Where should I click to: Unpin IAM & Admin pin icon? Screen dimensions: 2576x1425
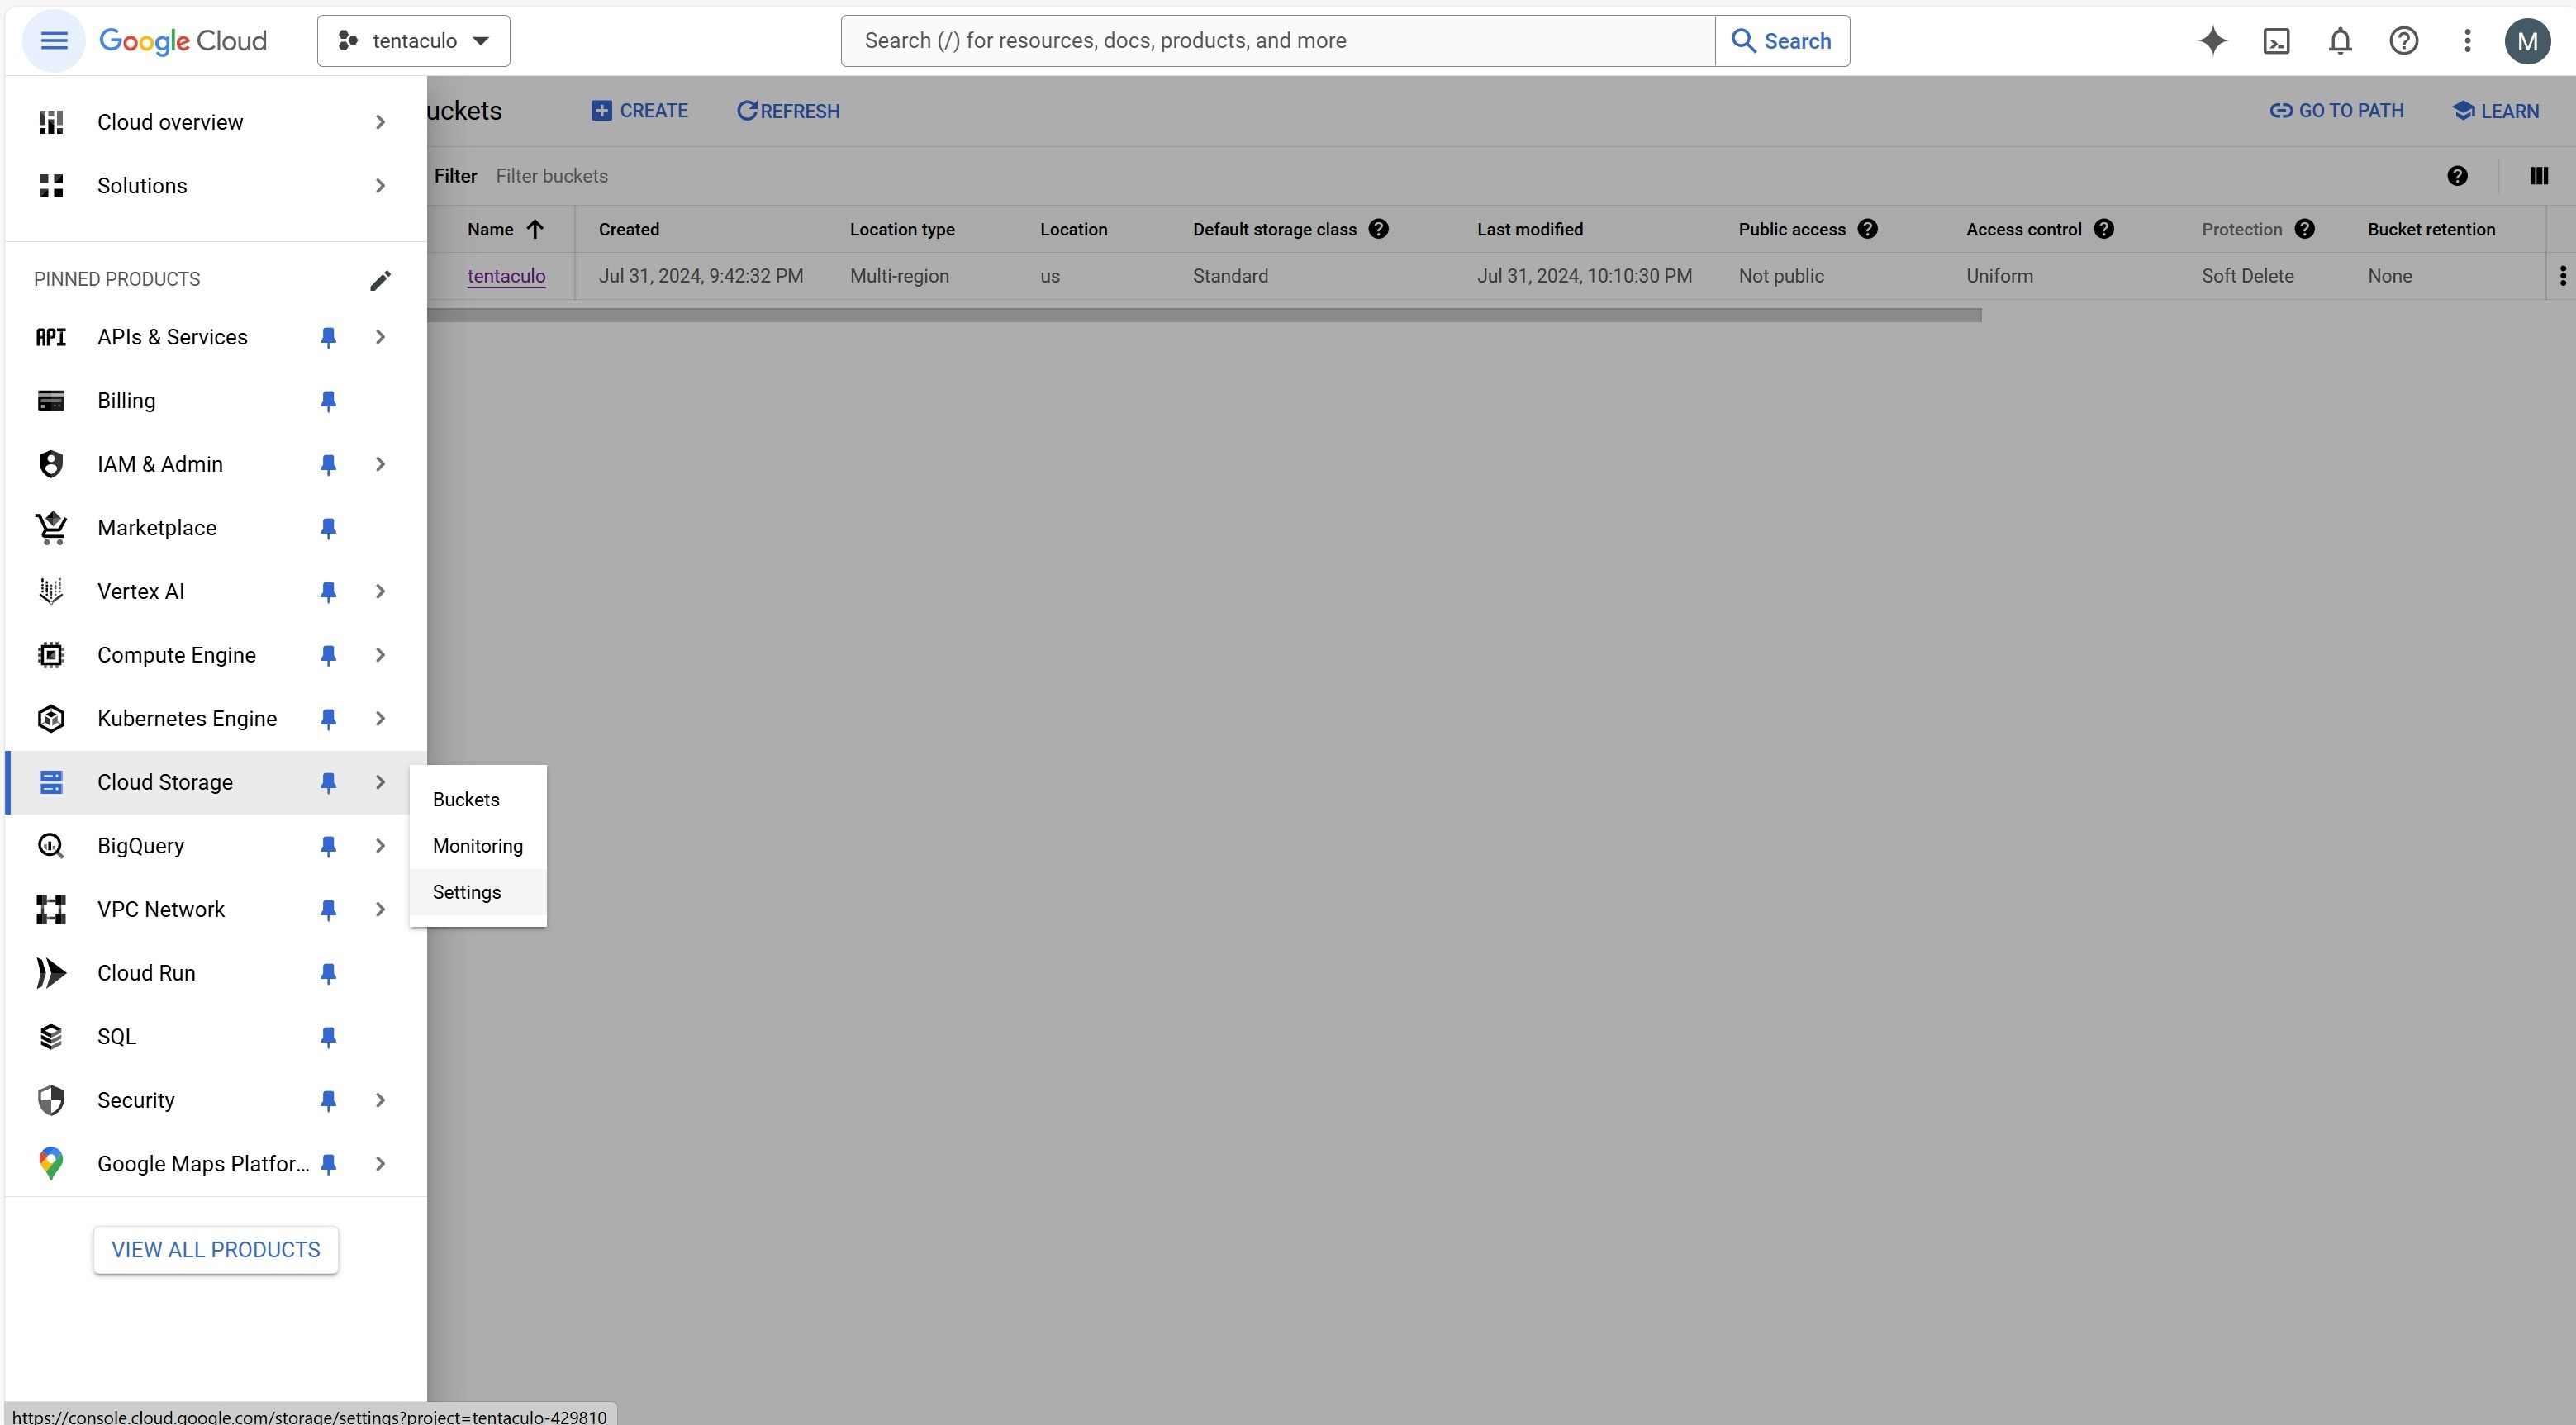pyautogui.click(x=328, y=465)
